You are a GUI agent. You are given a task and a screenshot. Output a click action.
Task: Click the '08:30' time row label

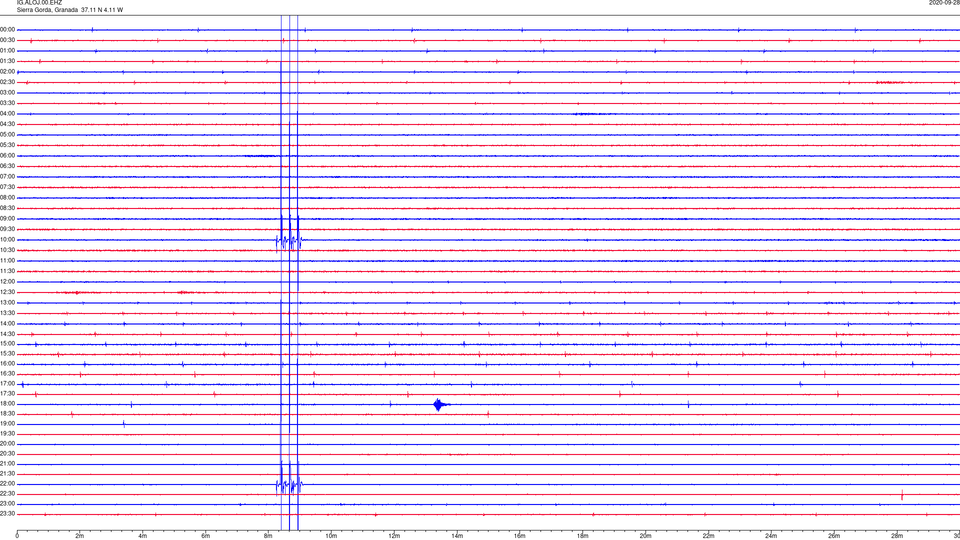(x=7, y=208)
